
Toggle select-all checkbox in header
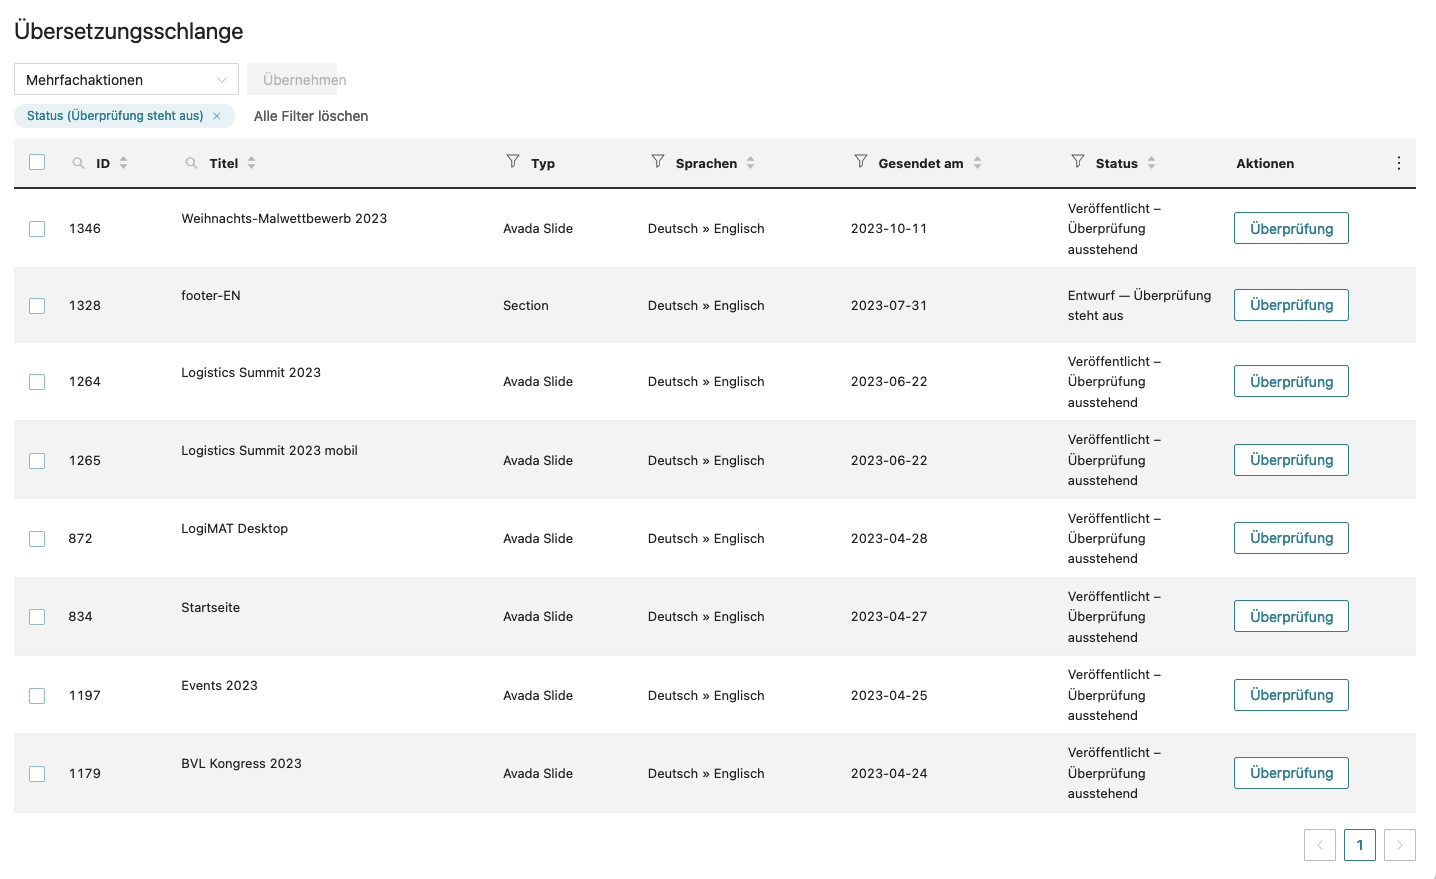(x=37, y=162)
